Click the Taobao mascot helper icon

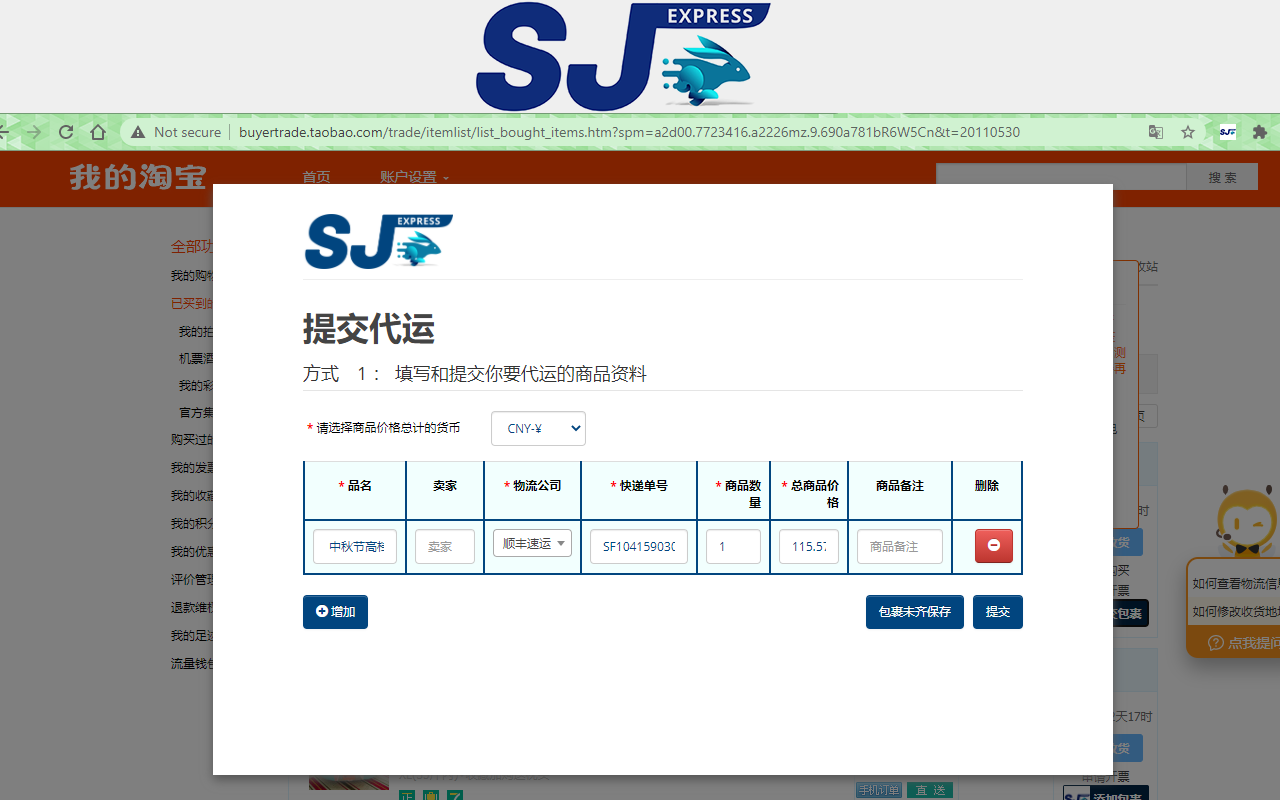pyautogui.click(x=1247, y=520)
